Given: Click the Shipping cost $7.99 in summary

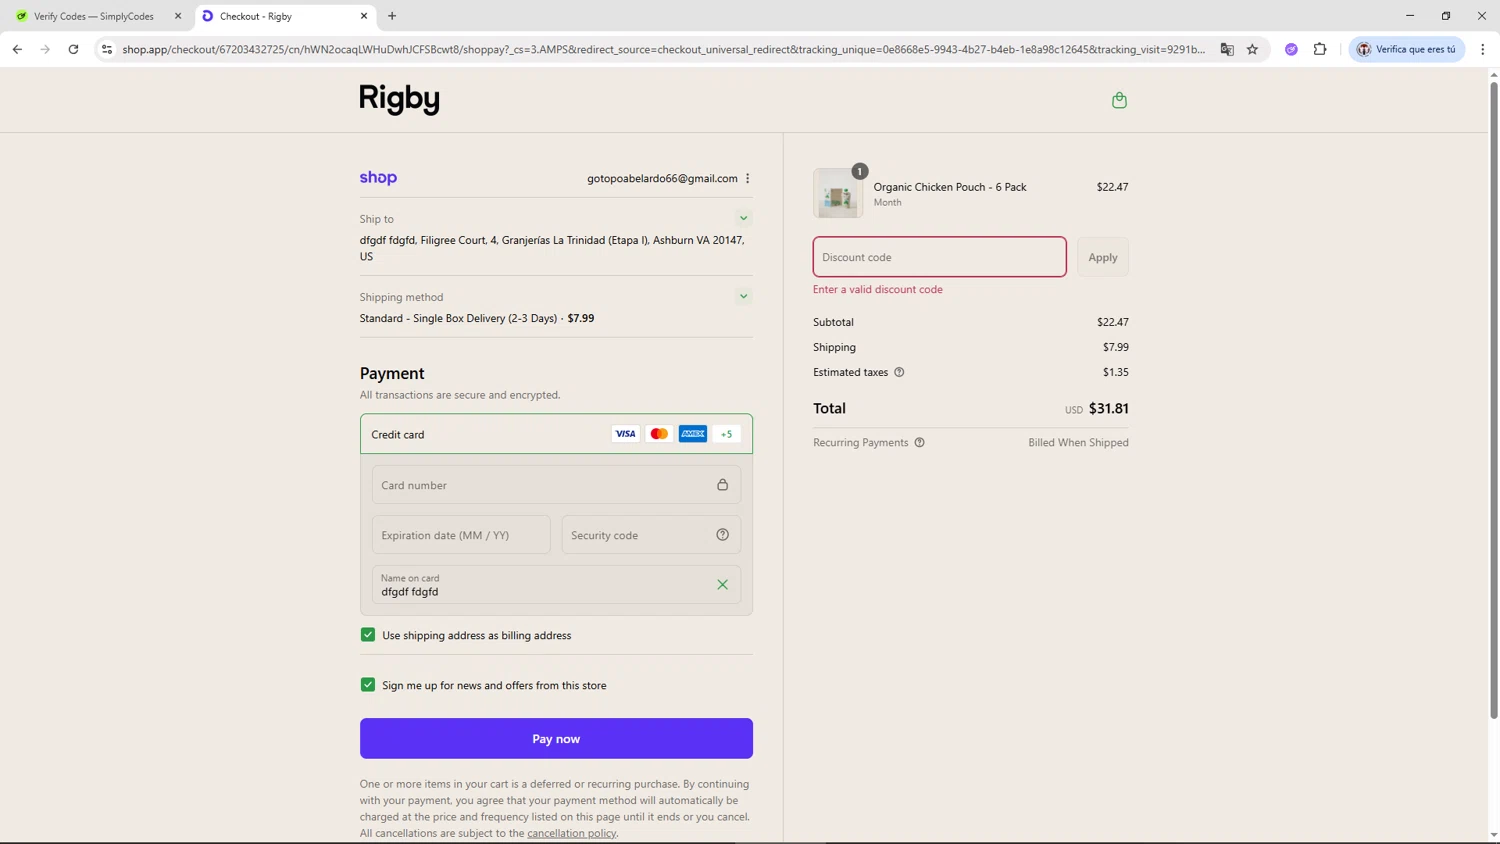Looking at the screenshot, I should click(x=1115, y=347).
